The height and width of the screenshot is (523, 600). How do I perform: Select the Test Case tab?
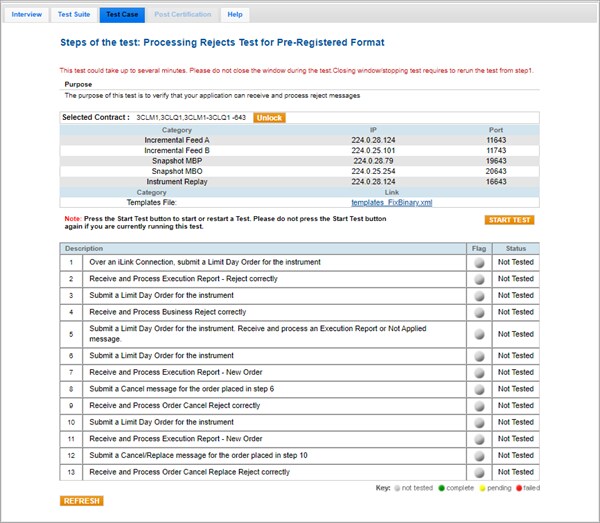click(x=122, y=15)
